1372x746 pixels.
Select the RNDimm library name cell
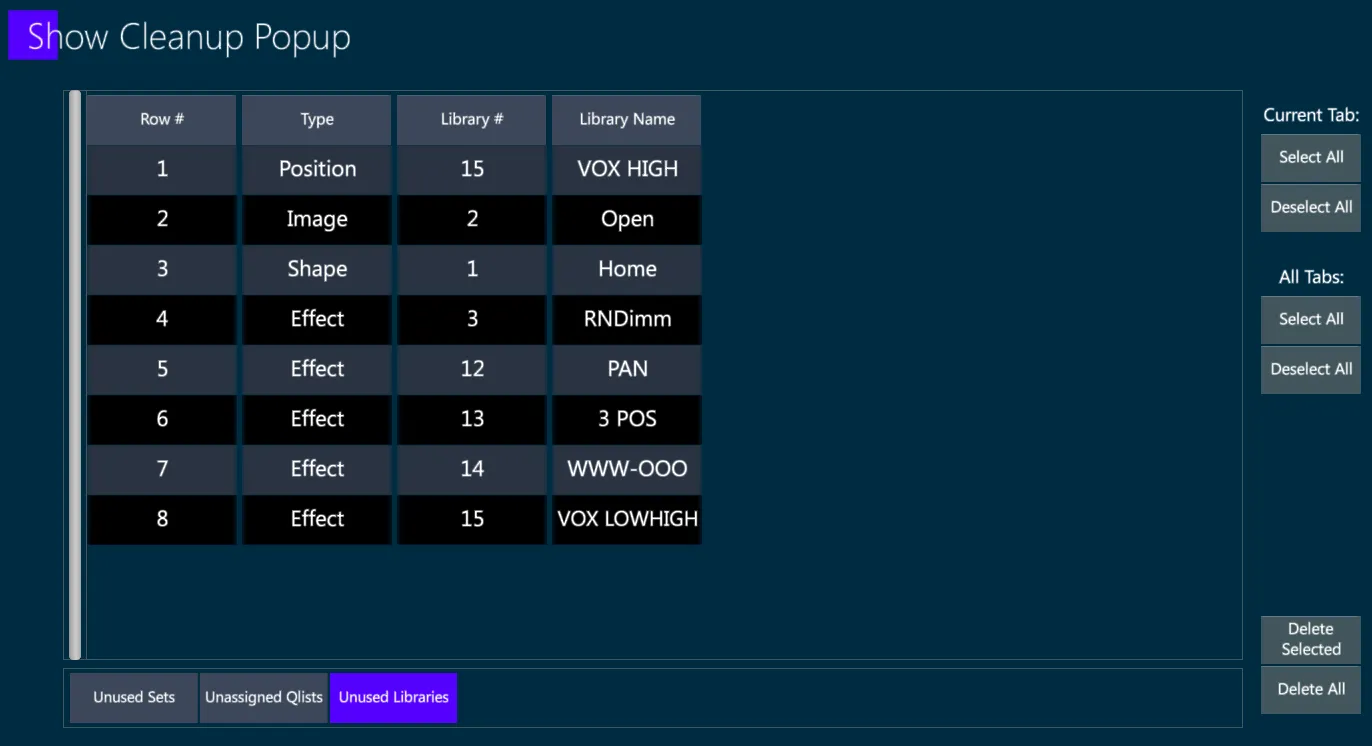627,319
